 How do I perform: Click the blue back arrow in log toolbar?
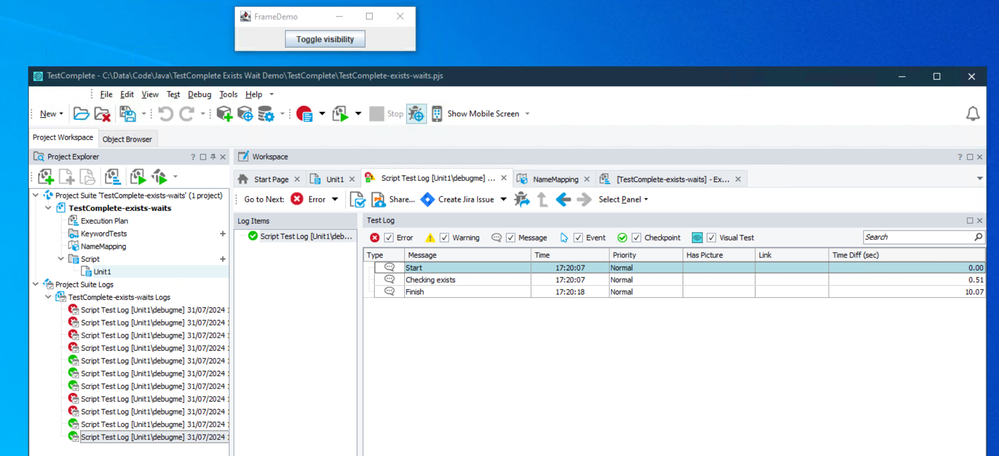click(563, 200)
